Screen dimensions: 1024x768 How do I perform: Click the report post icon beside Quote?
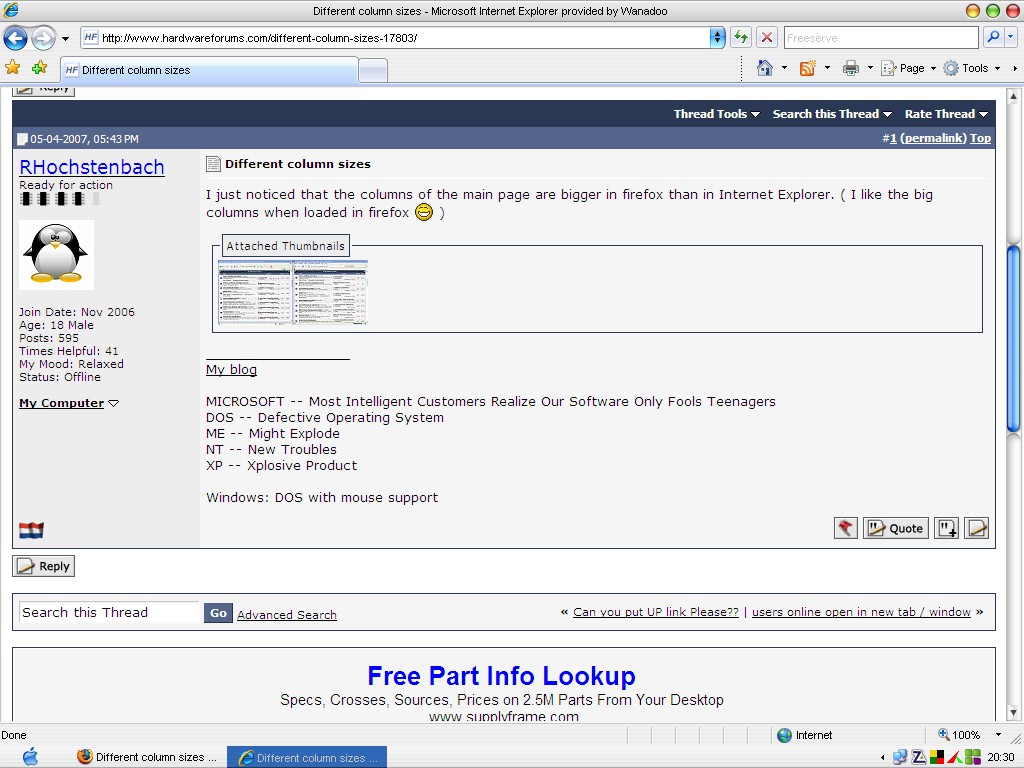click(x=846, y=528)
